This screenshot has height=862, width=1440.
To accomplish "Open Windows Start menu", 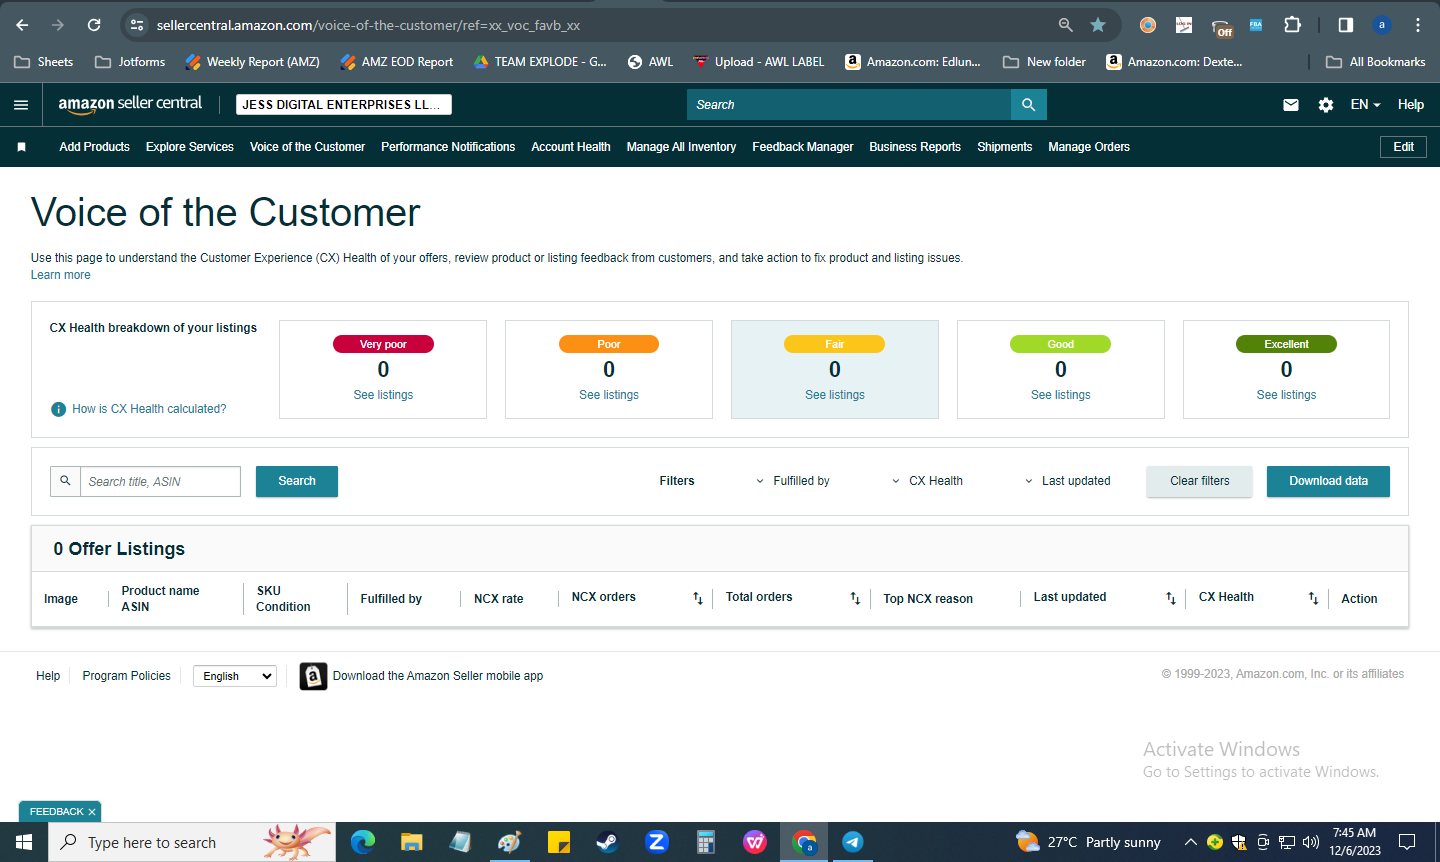I will [x=24, y=842].
